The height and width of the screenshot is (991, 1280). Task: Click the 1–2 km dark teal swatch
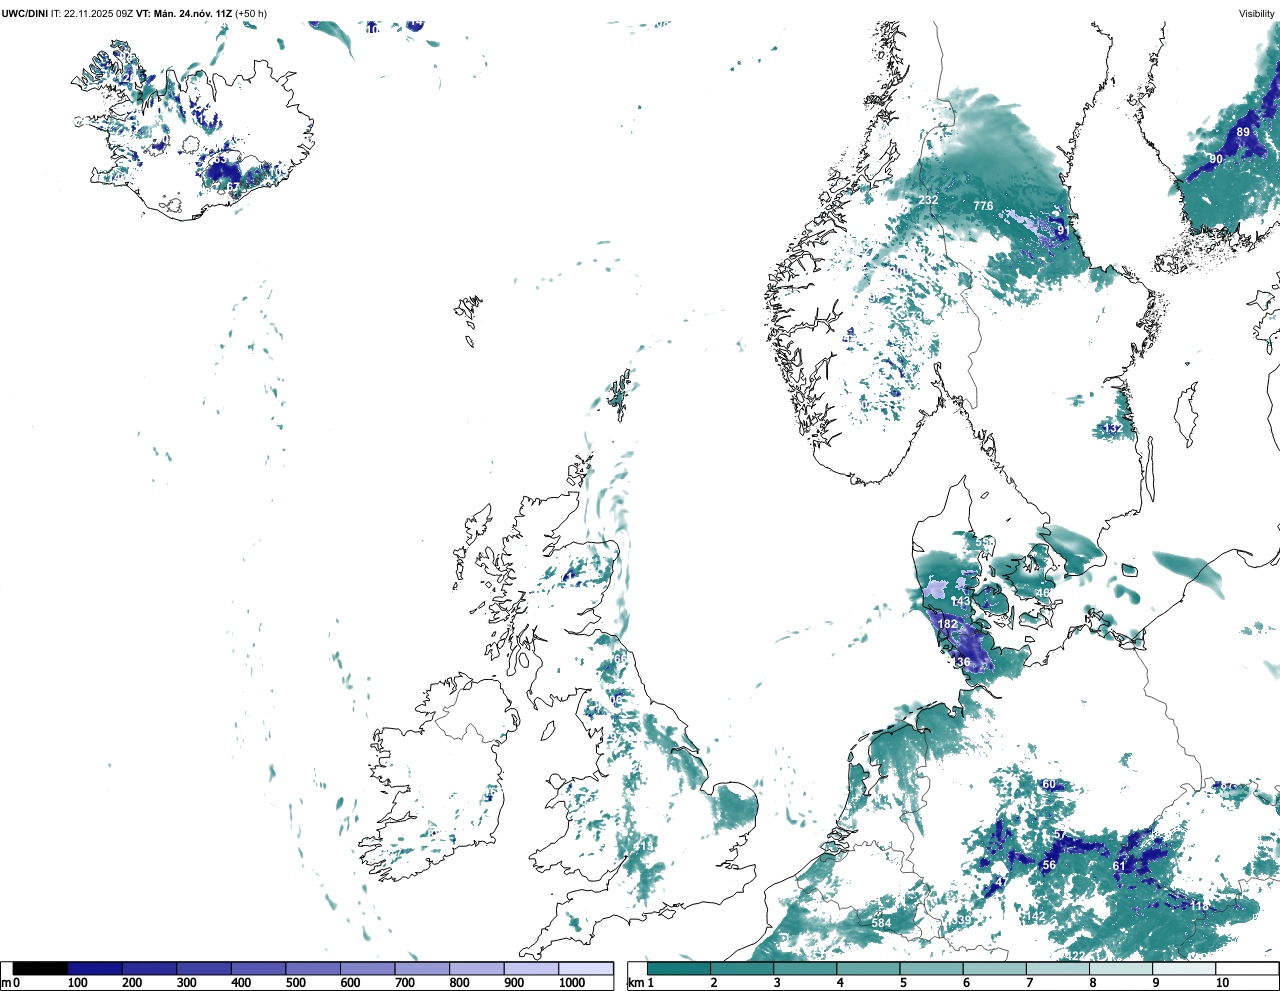coord(679,969)
